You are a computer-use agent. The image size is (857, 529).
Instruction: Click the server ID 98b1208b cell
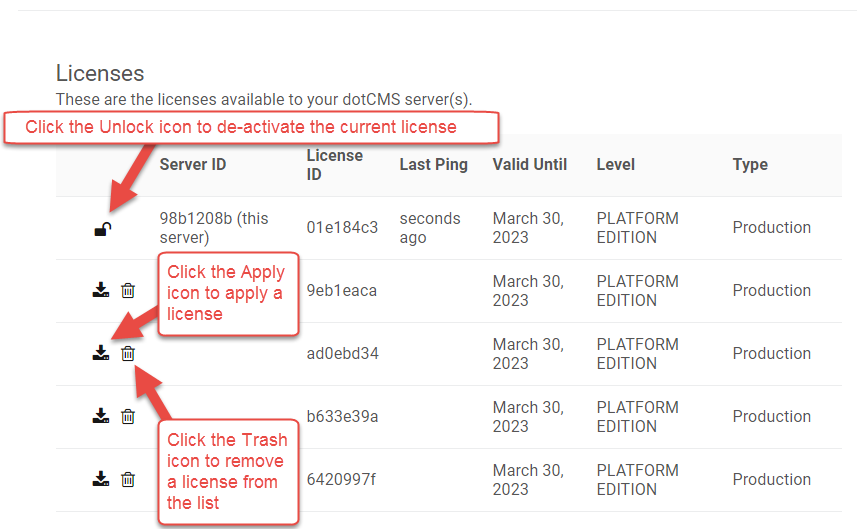(x=208, y=228)
